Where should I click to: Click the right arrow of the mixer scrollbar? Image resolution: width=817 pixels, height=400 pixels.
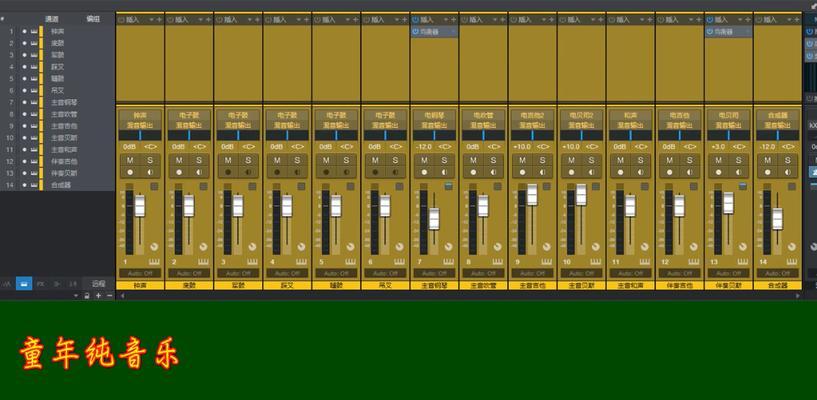point(797,295)
